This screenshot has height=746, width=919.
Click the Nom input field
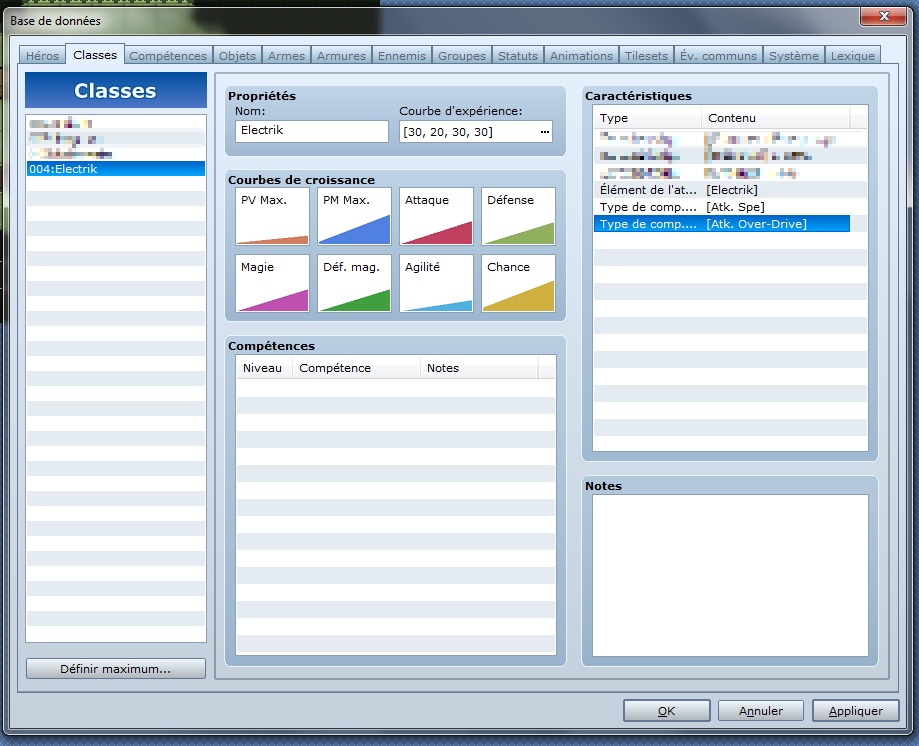tap(312, 132)
